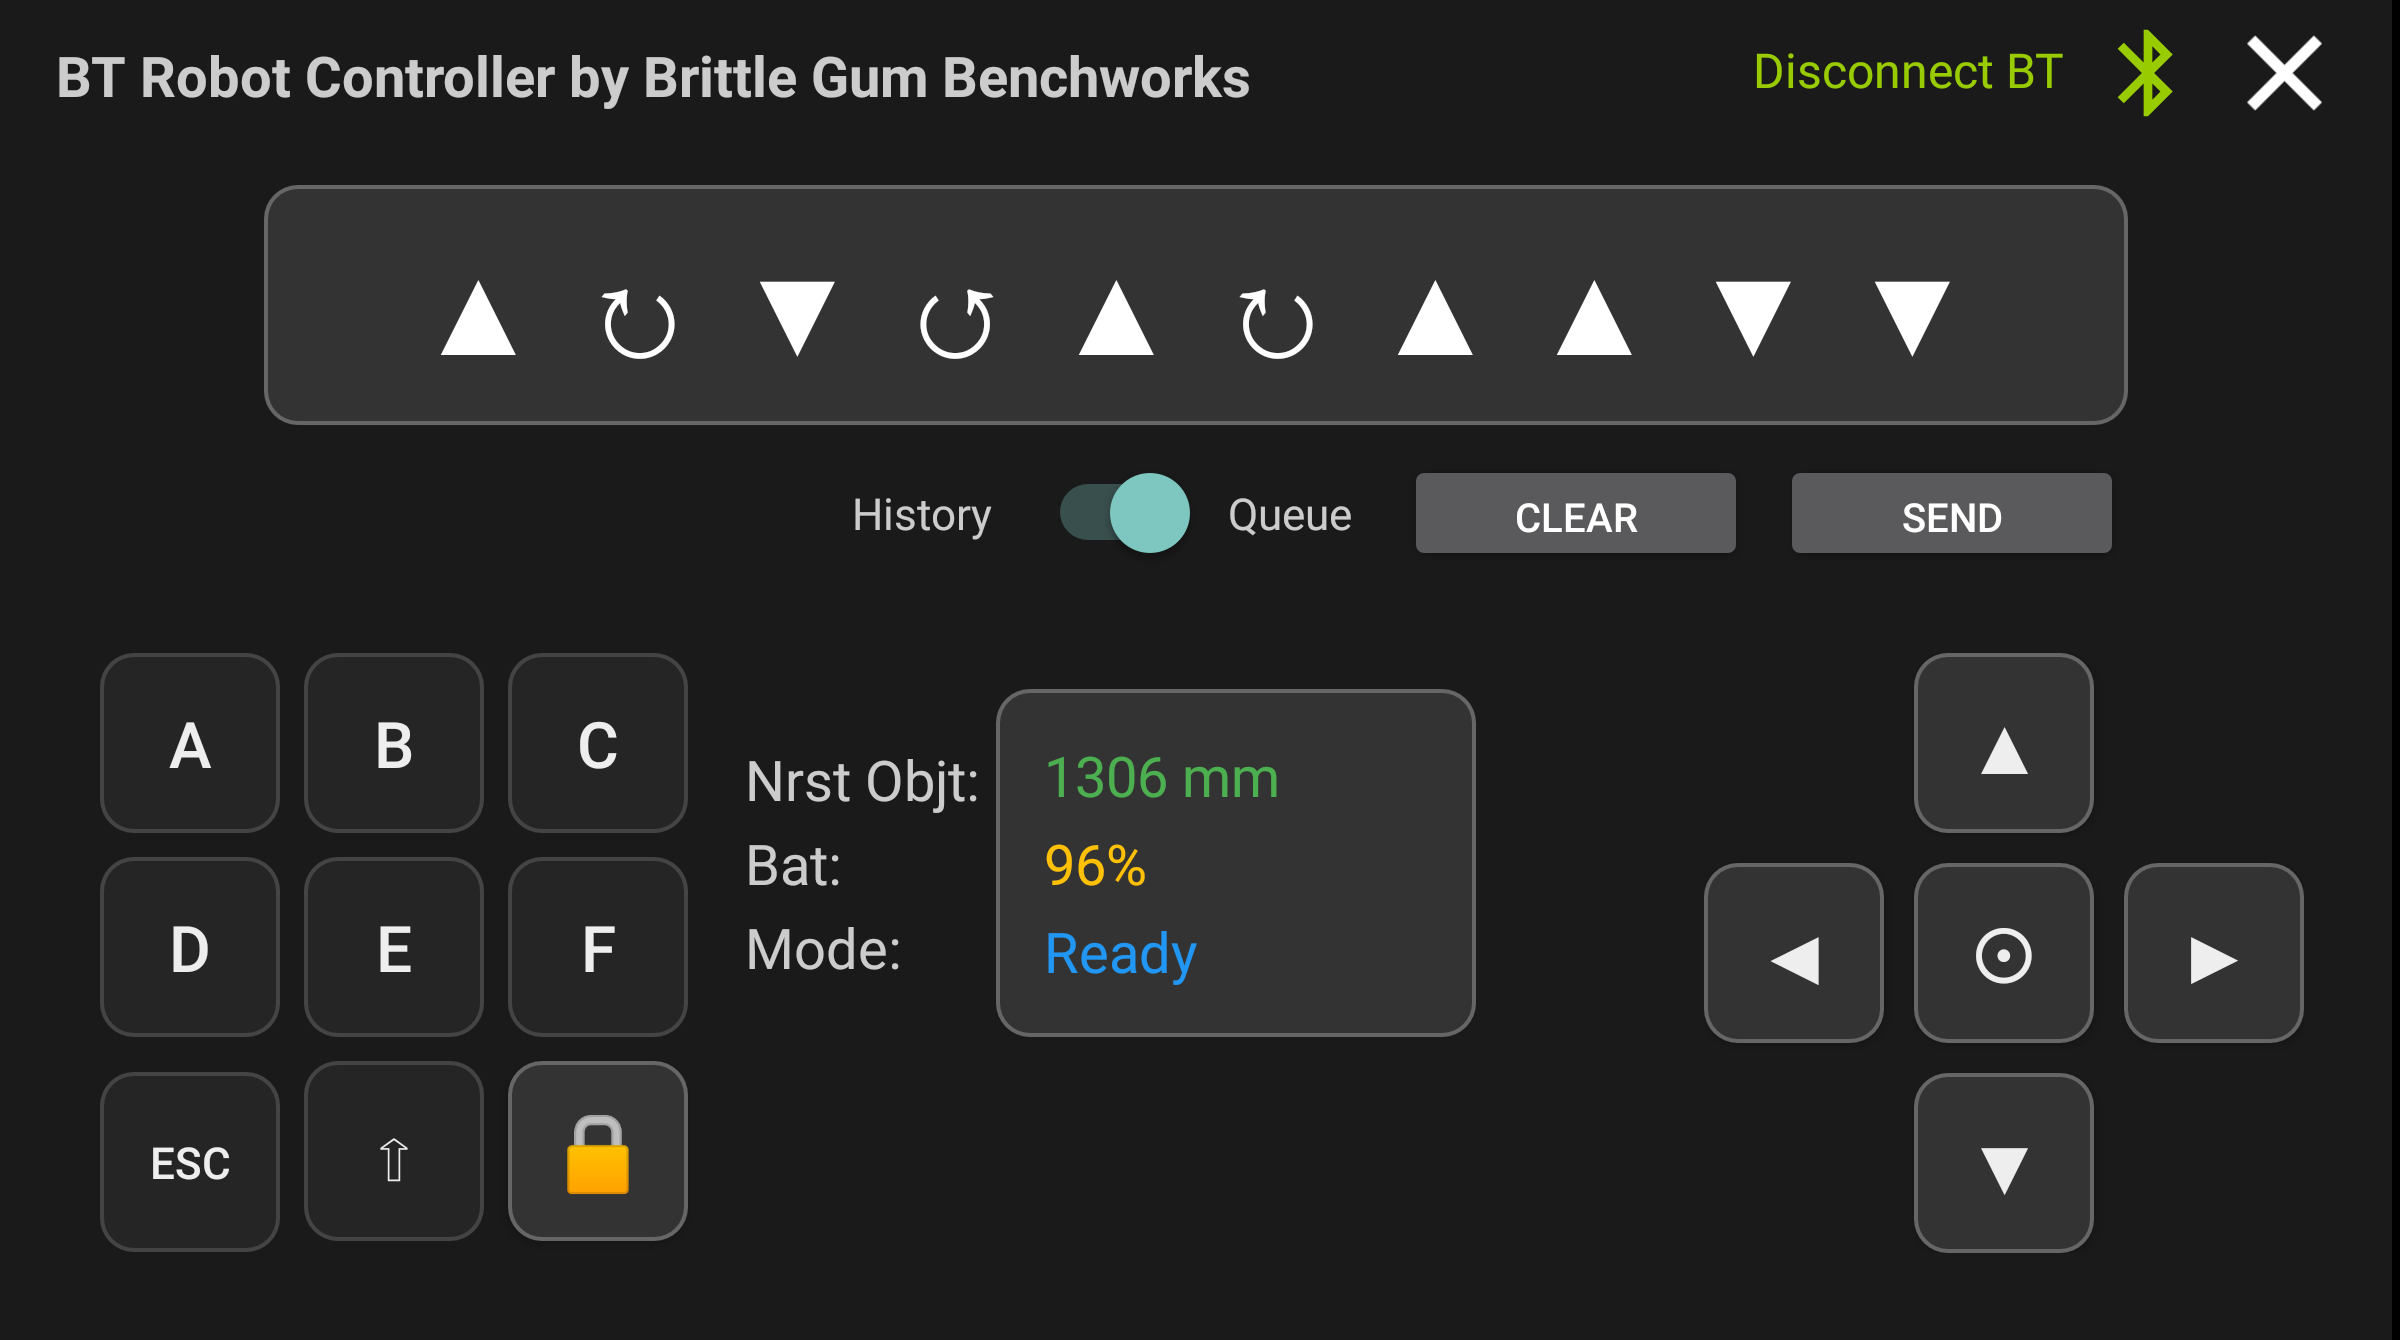Tap the D macro button
The image size is (2400, 1340).
click(190, 947)
